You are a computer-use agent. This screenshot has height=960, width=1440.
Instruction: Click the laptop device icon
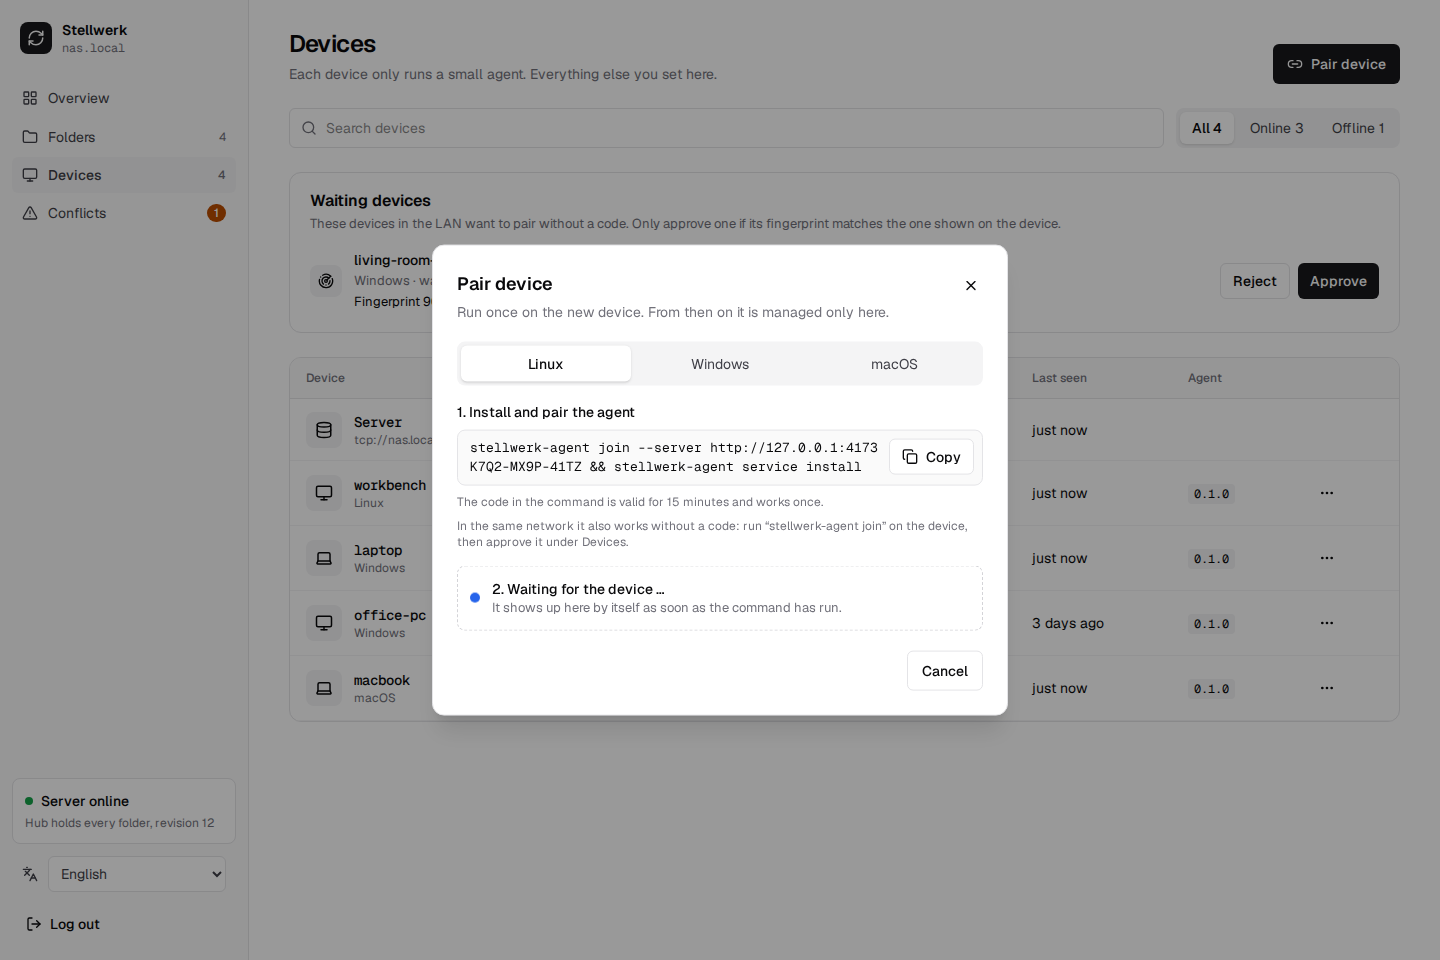(x=324, y=558)
